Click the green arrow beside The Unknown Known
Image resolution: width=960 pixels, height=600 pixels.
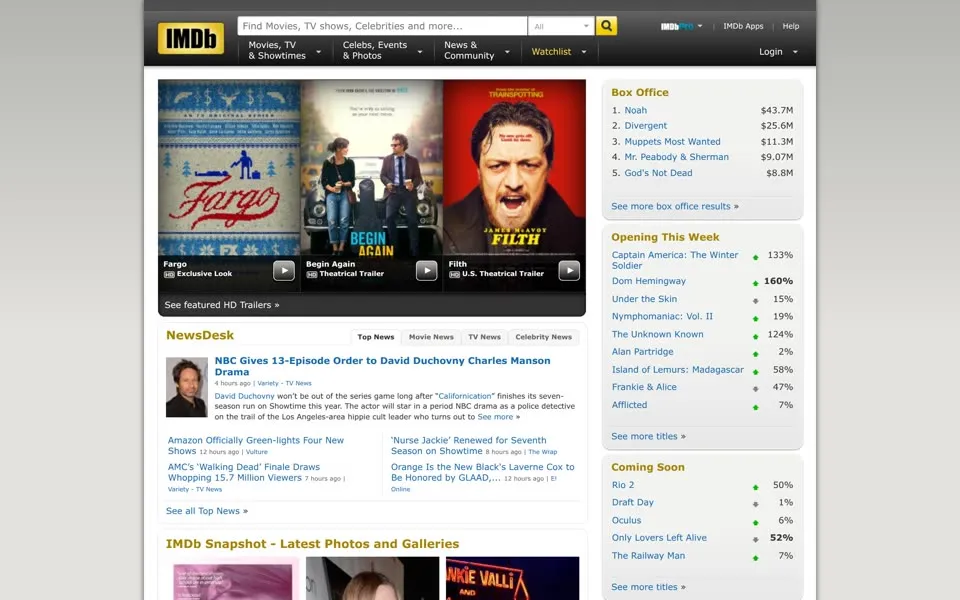pyautogui.click(x=756, y=336)
